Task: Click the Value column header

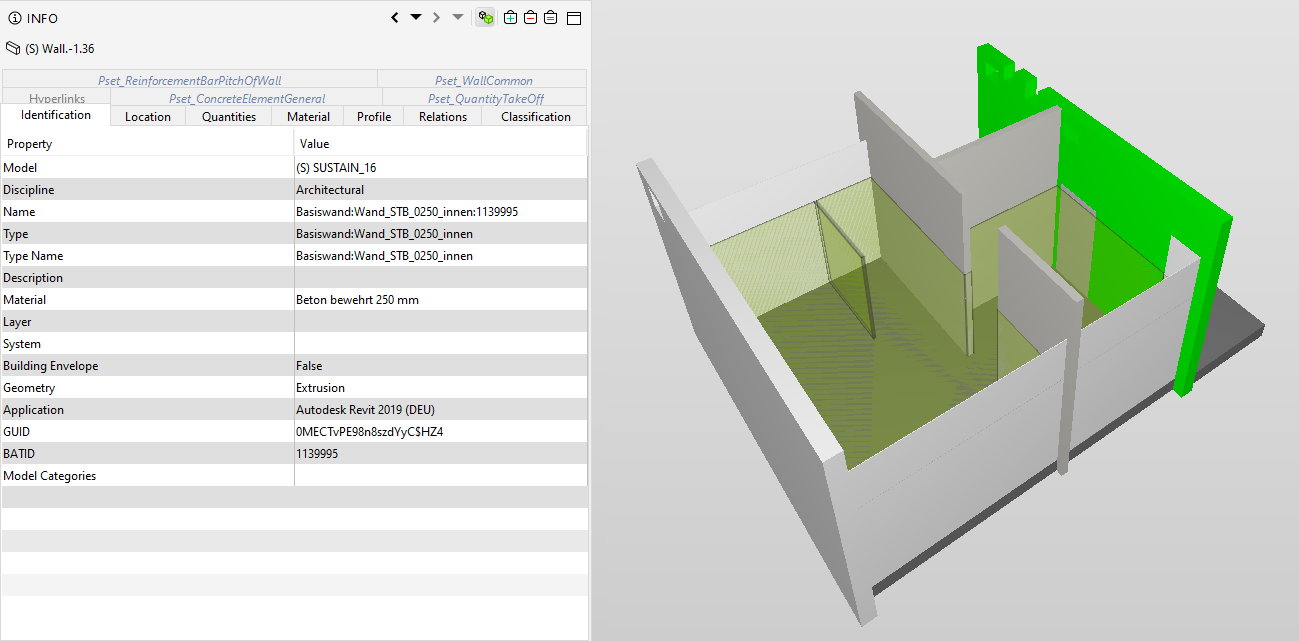Action: 314,144
